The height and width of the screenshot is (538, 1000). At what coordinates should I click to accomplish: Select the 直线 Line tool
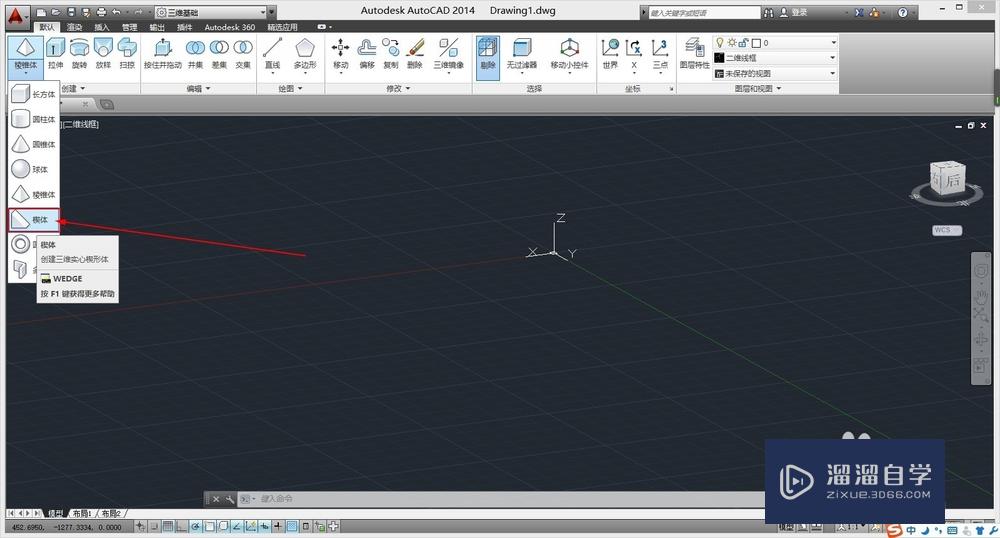pos(272,54)
